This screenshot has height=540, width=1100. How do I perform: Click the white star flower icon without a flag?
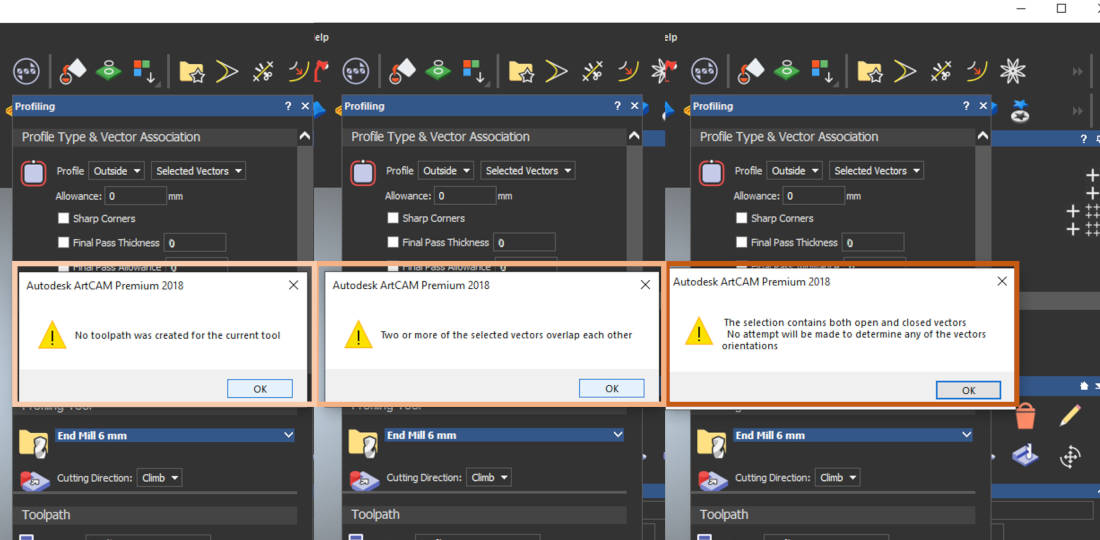pyautogui.click(x=1012, y=70)
